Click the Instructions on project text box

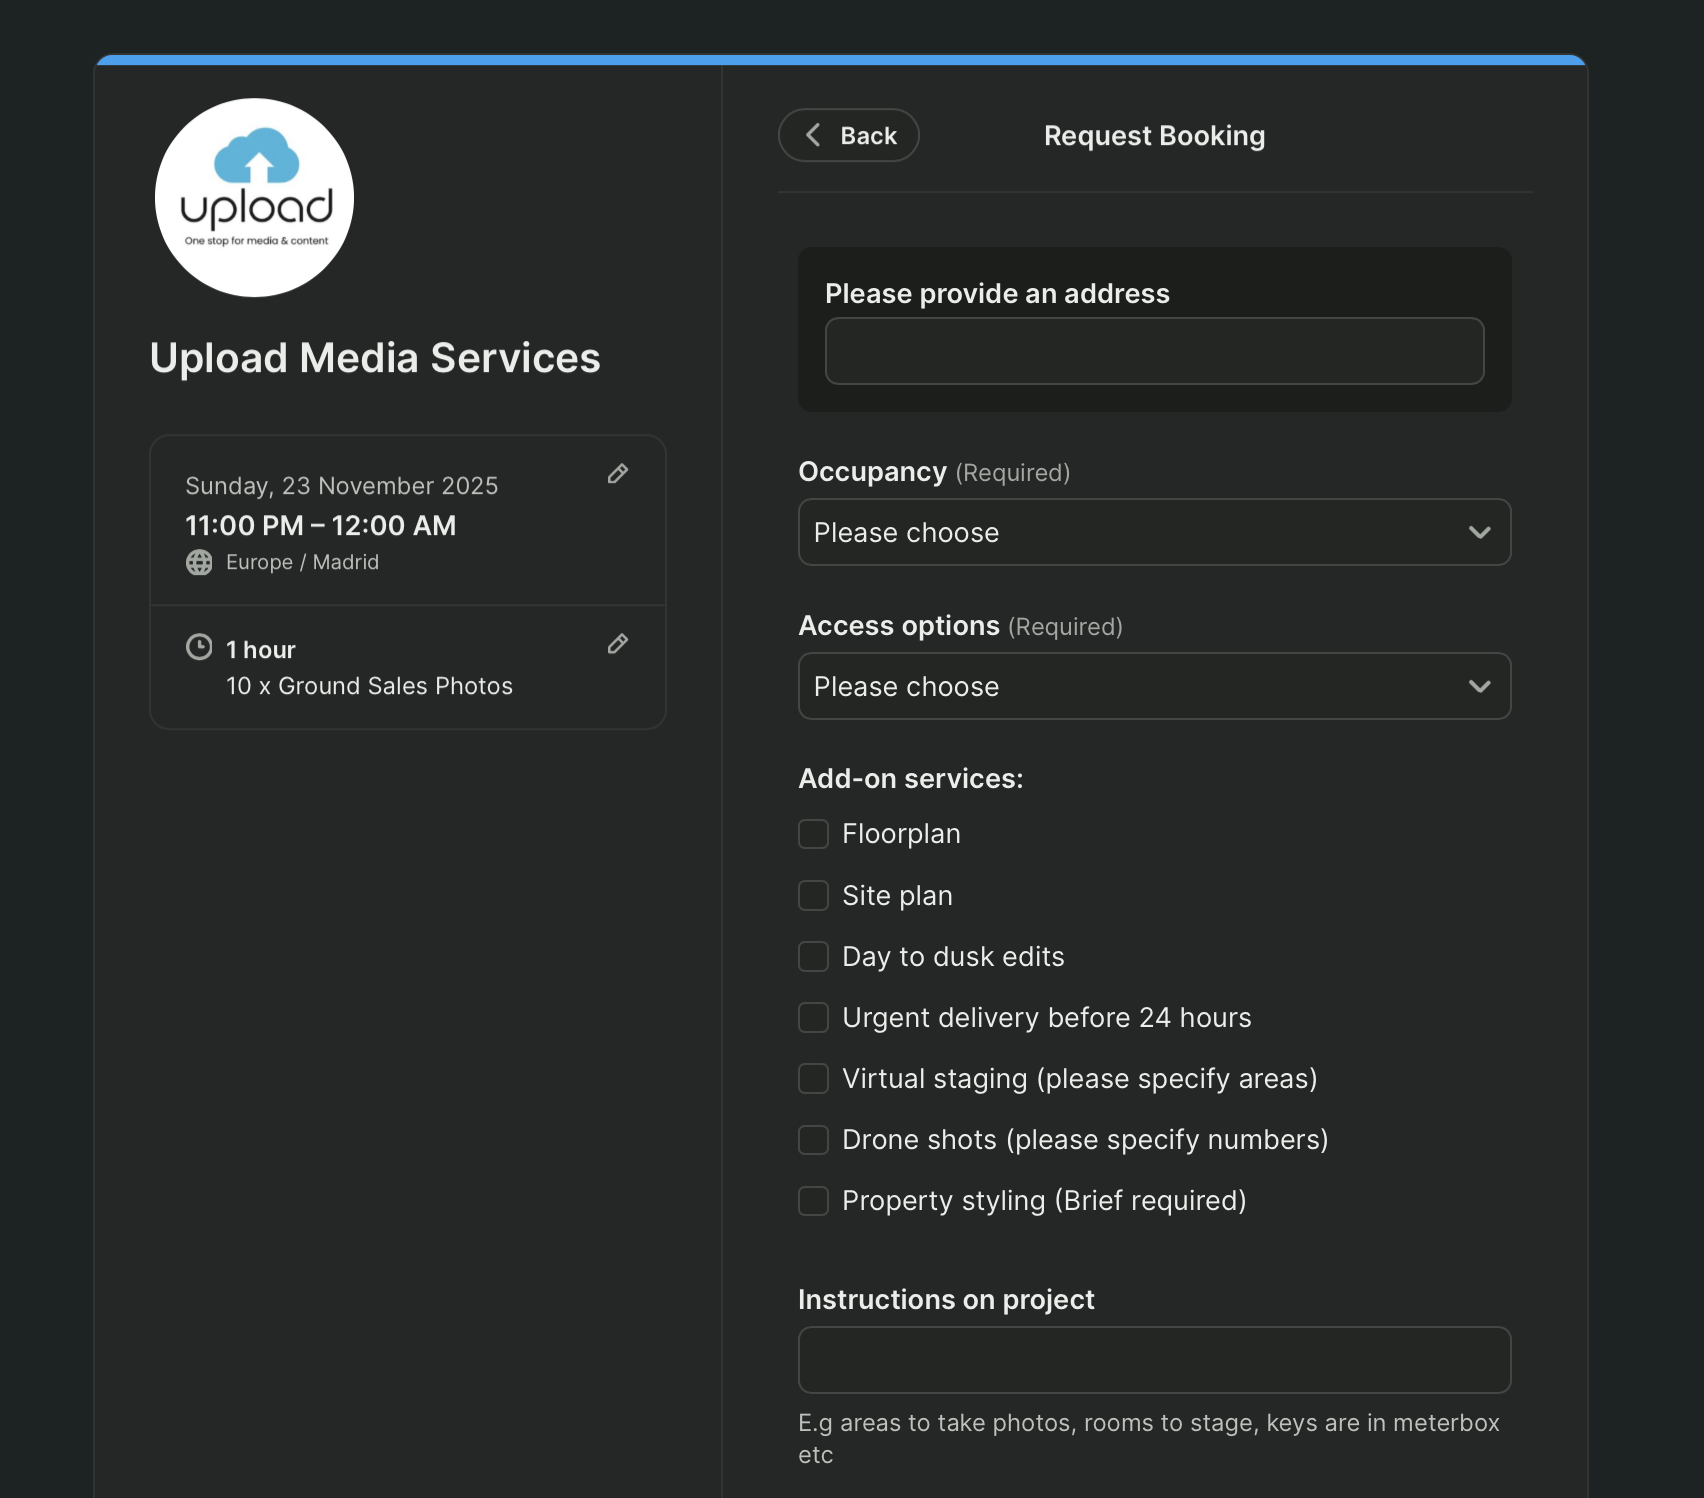pos(1154,1360)
